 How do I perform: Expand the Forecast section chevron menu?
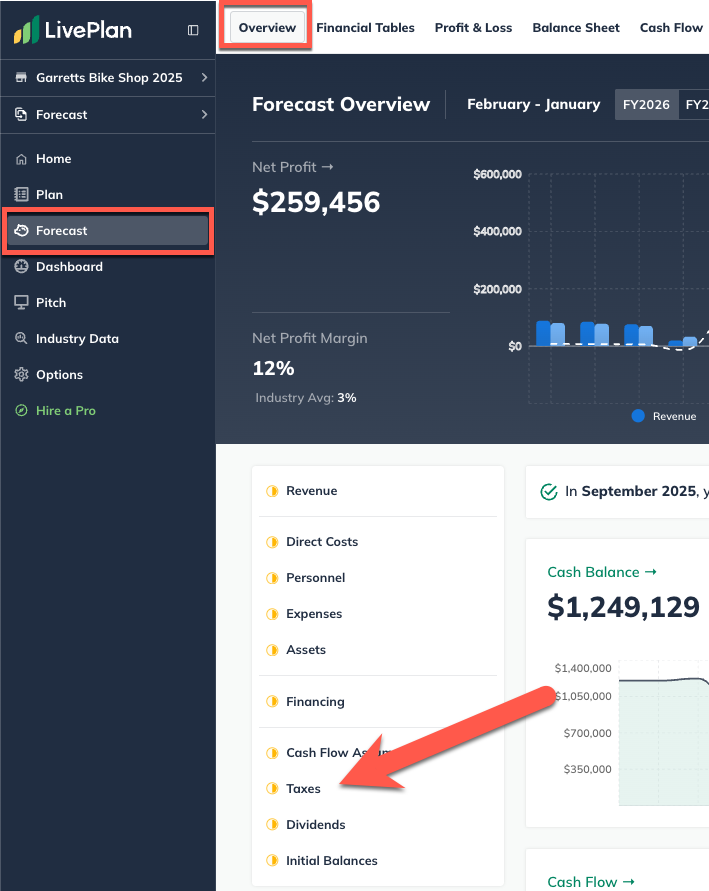[x=204, y=115]
